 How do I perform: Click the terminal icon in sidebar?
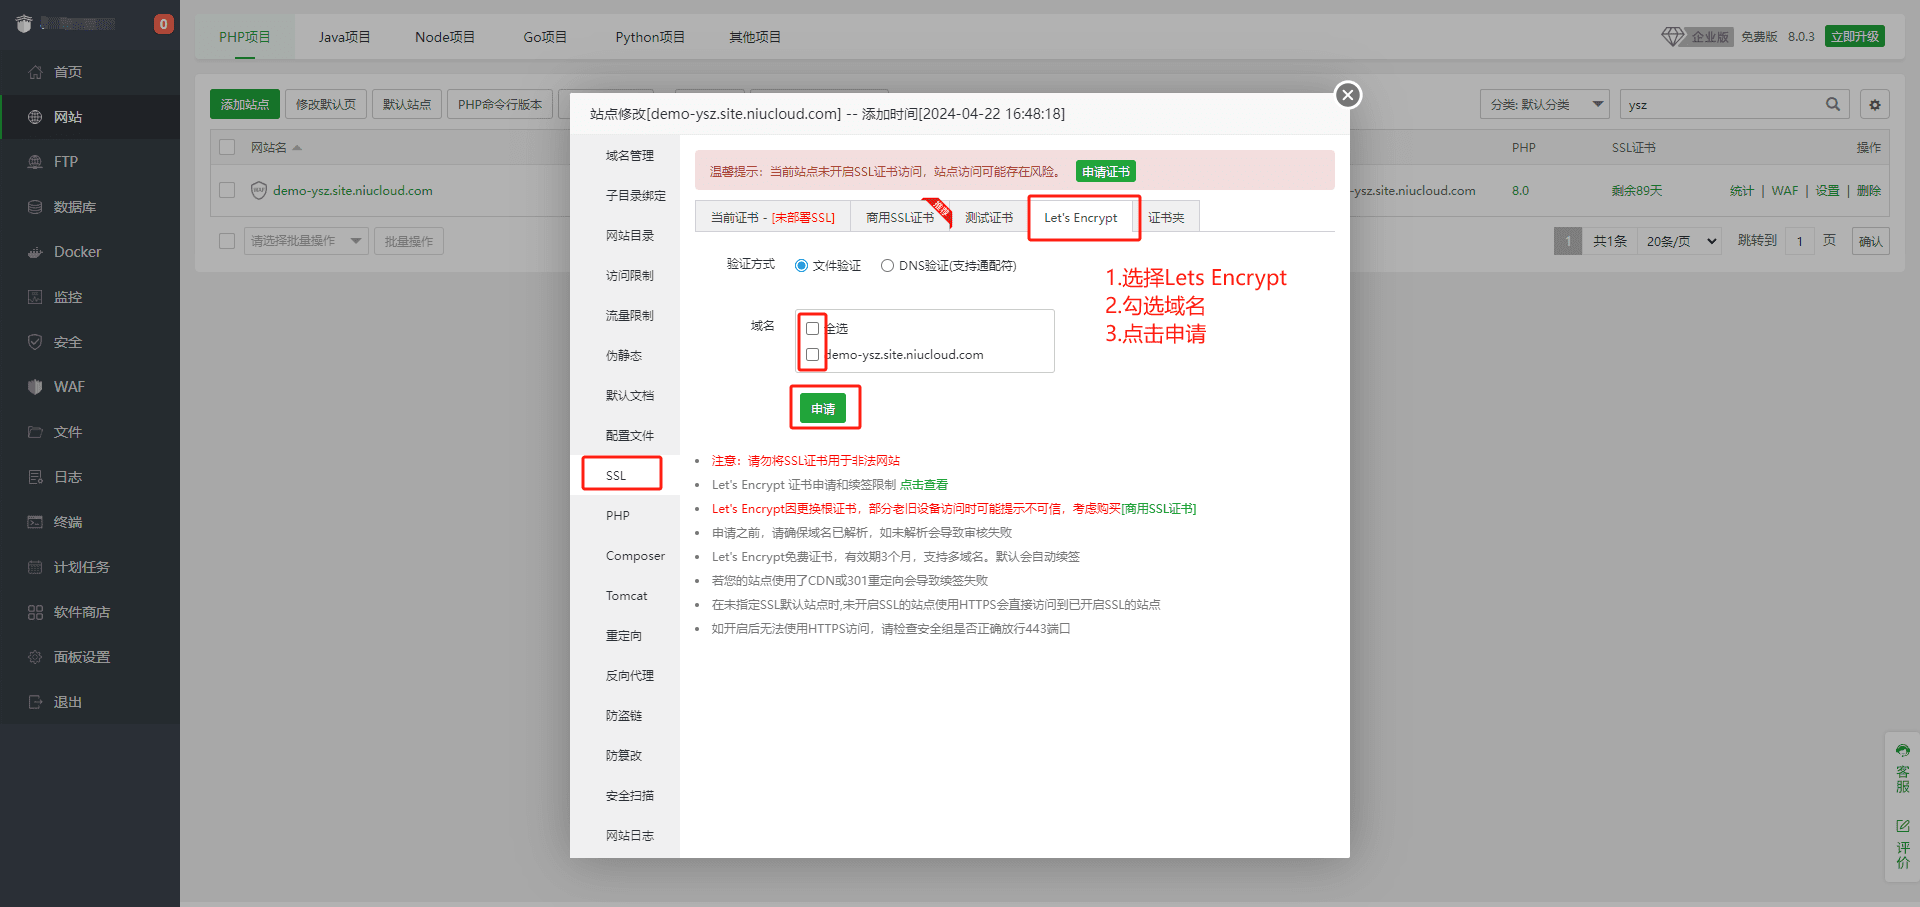35,522
